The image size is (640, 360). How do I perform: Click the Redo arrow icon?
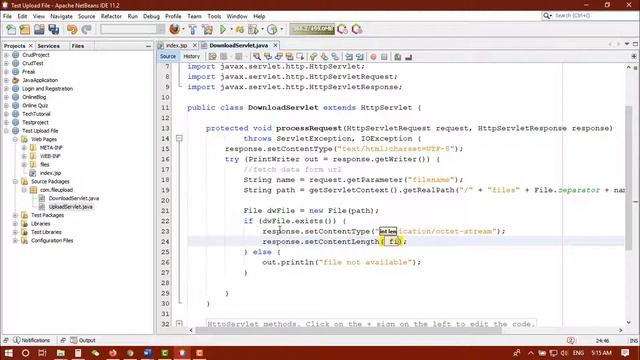tap(86, 29)
